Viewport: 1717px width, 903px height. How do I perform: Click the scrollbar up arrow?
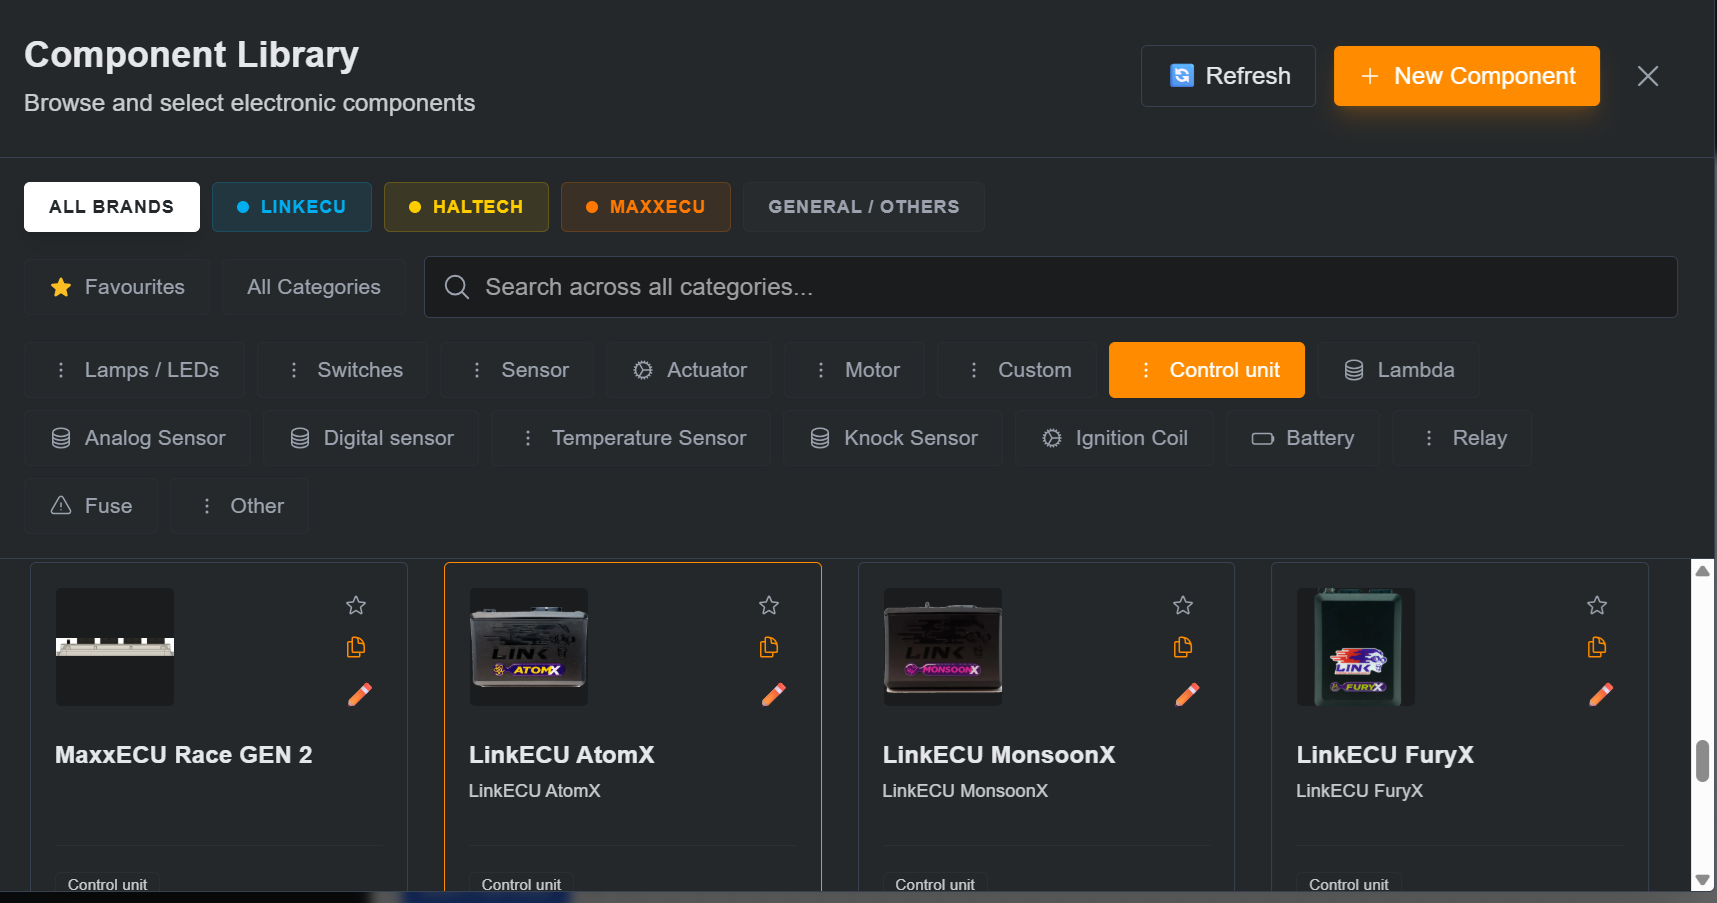pyautogui.click(x=1702, y=570)
